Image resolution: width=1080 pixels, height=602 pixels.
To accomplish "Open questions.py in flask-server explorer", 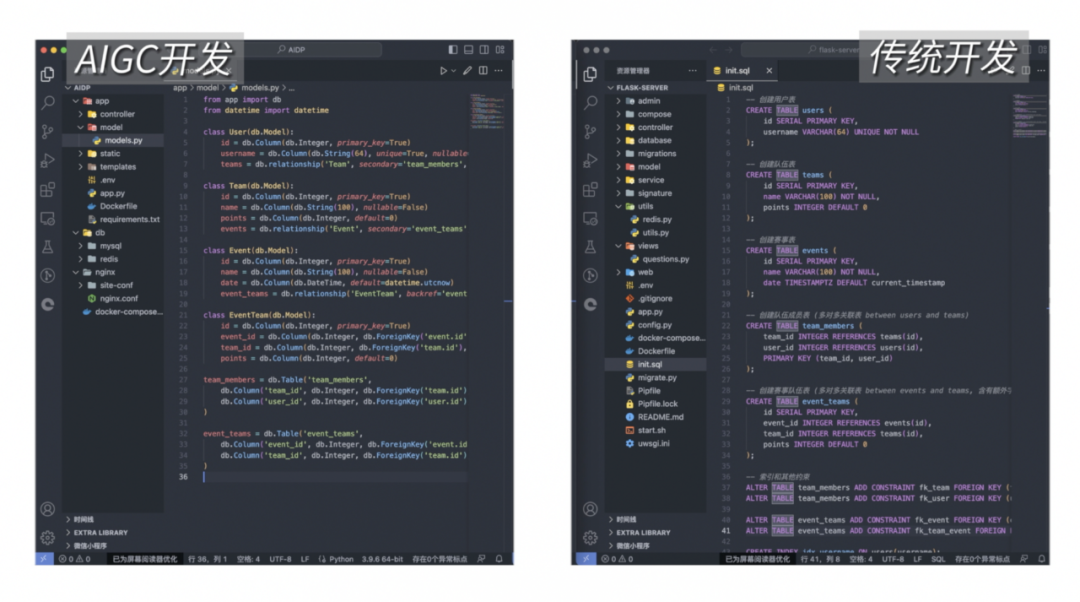I will pyautogui.click(x=665, y=260).
